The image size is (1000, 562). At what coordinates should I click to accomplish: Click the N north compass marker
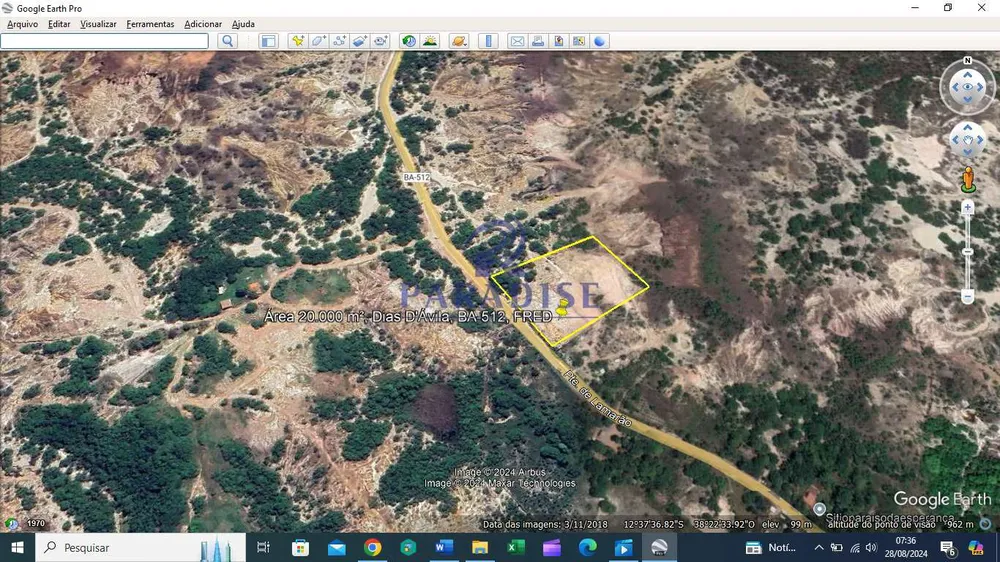pos(967,61)
